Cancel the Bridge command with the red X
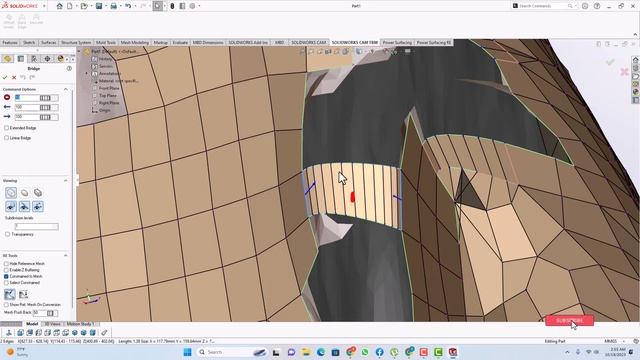The height and width of the screenshot is (360, 640). coord(14,77)
